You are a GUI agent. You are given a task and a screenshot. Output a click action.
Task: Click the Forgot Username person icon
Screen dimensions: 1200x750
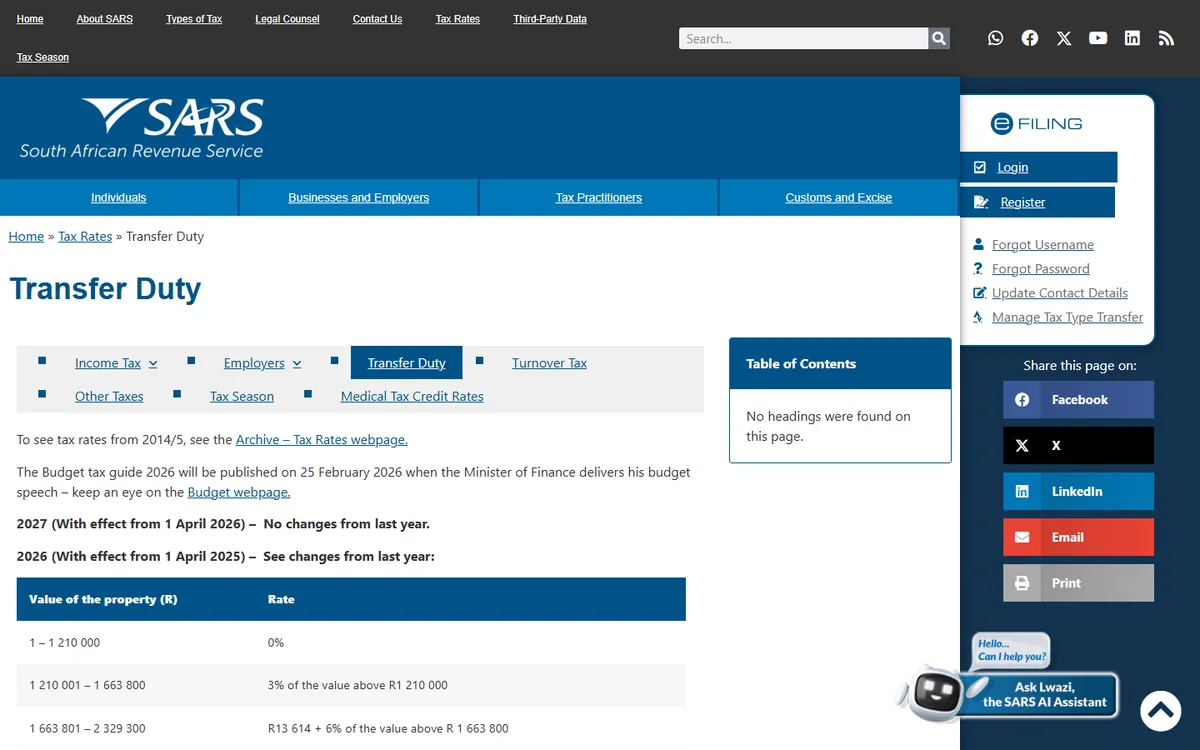(x=979, y=244)
